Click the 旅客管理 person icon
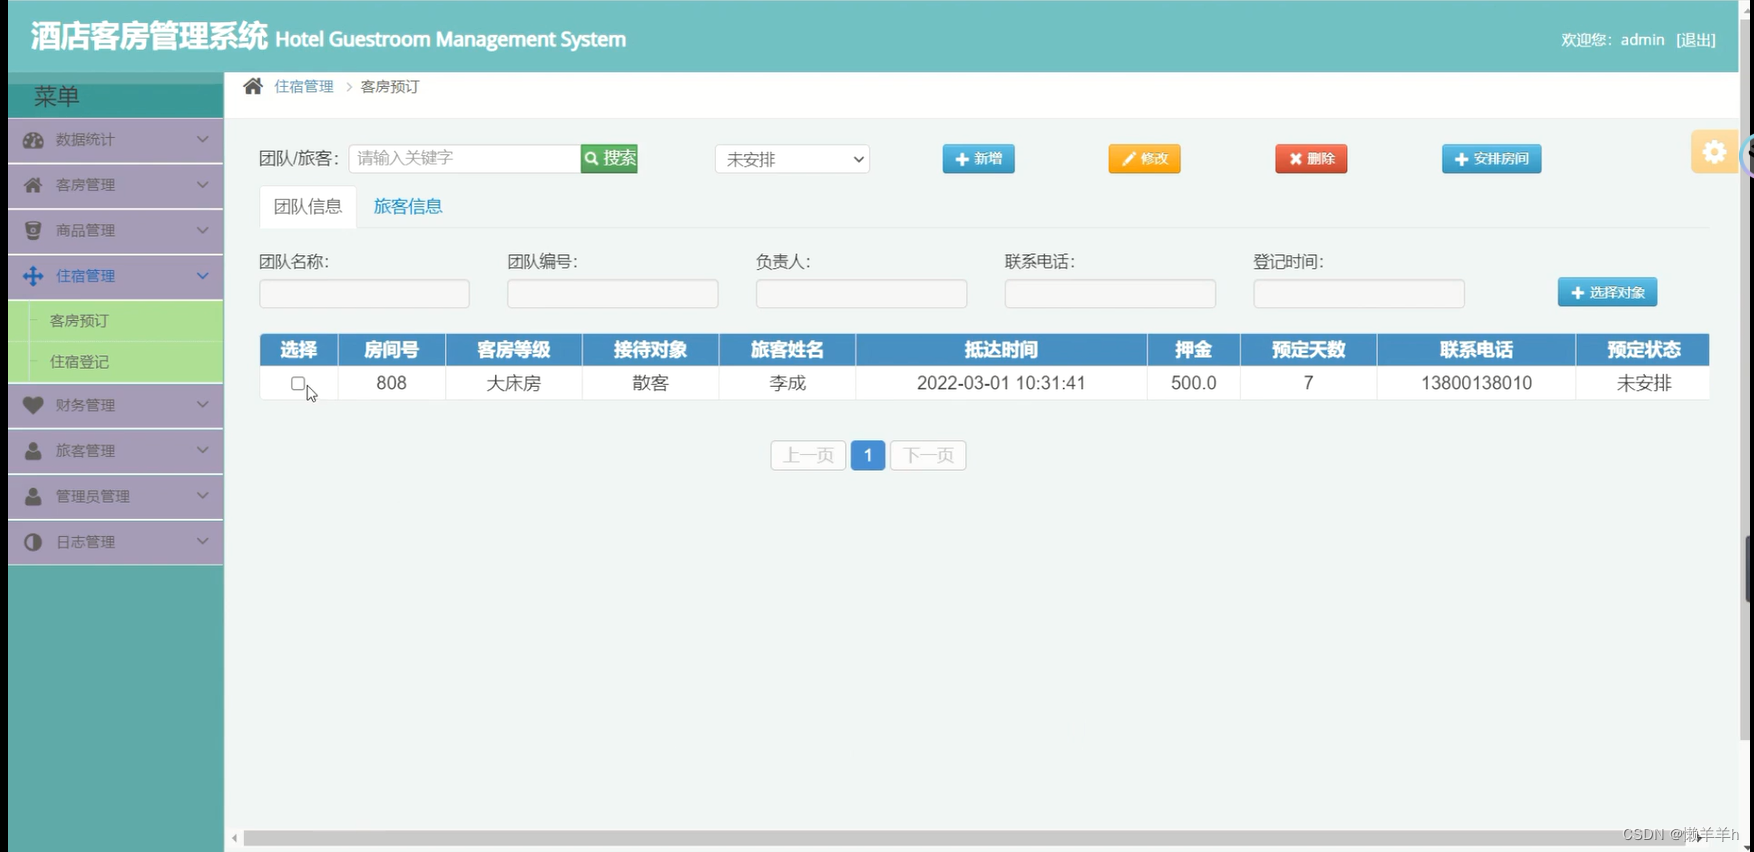Viewport: 1754px width, 852px height. (x=33, y=451)
